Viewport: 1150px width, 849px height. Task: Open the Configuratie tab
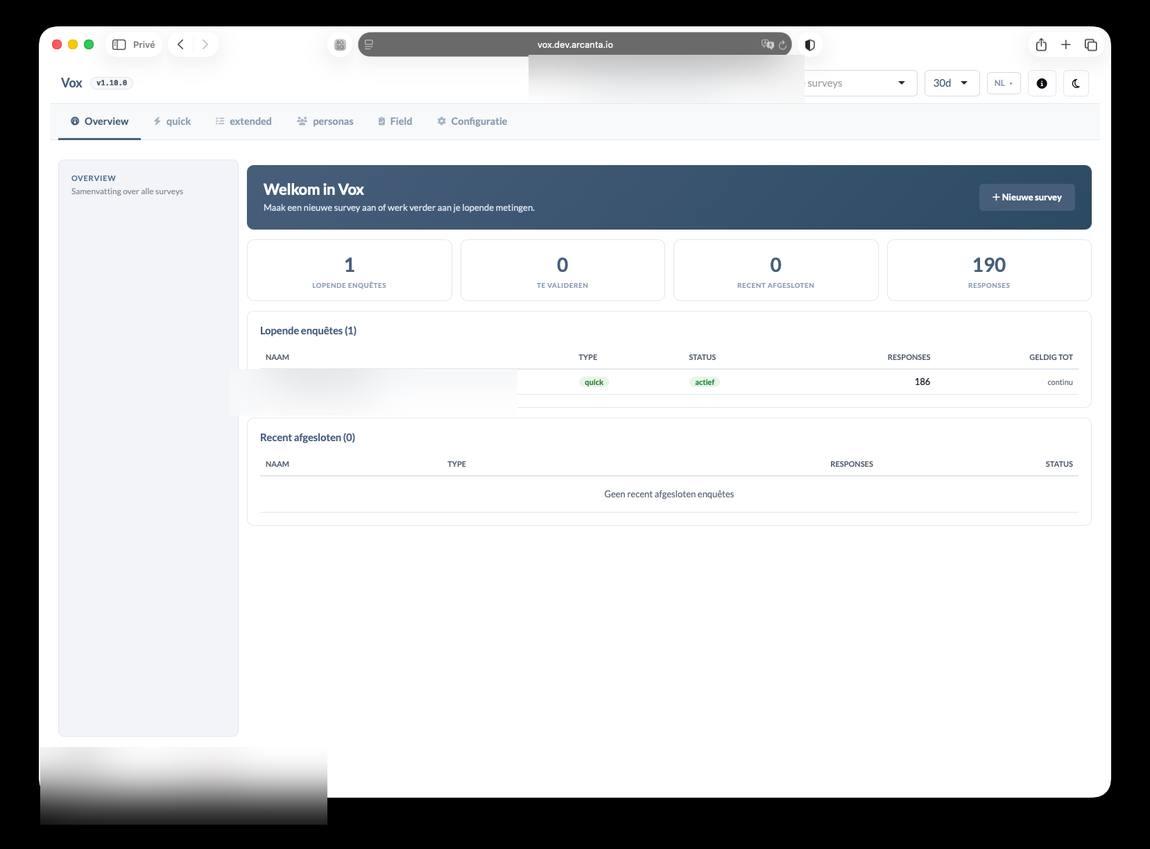tap(472, 122)
